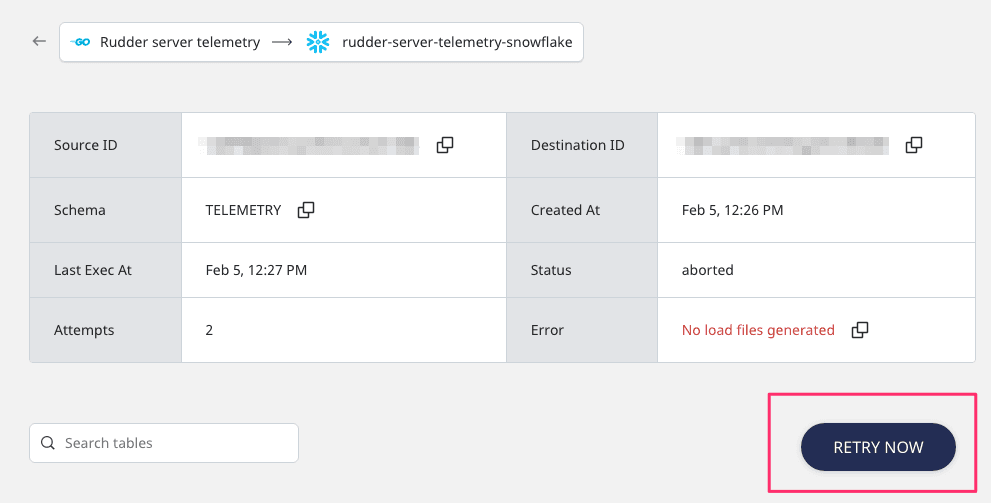Click the Attempts count value

[210, 330]
